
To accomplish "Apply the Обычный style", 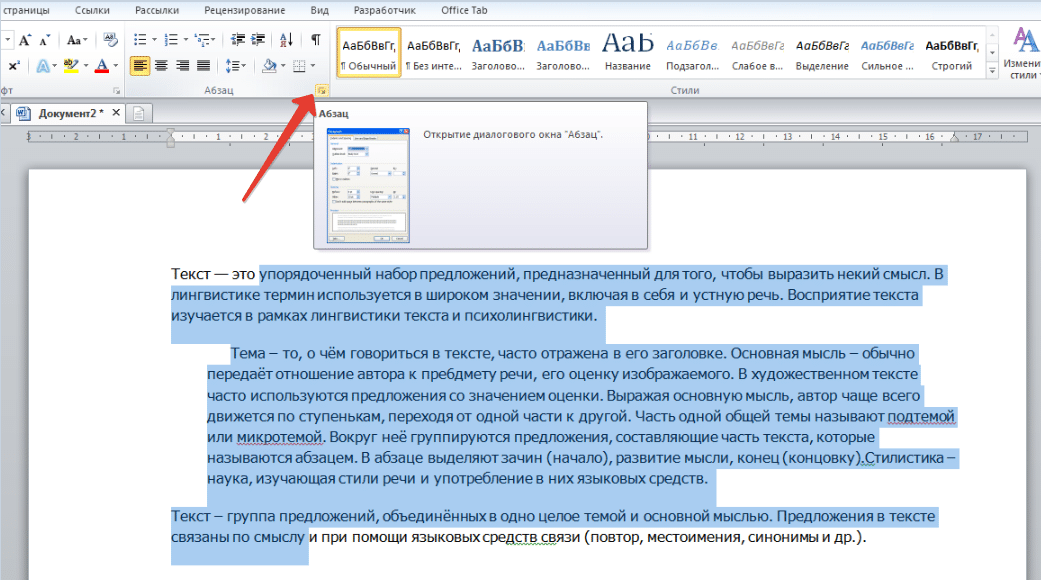I will (x=369, y=52).
